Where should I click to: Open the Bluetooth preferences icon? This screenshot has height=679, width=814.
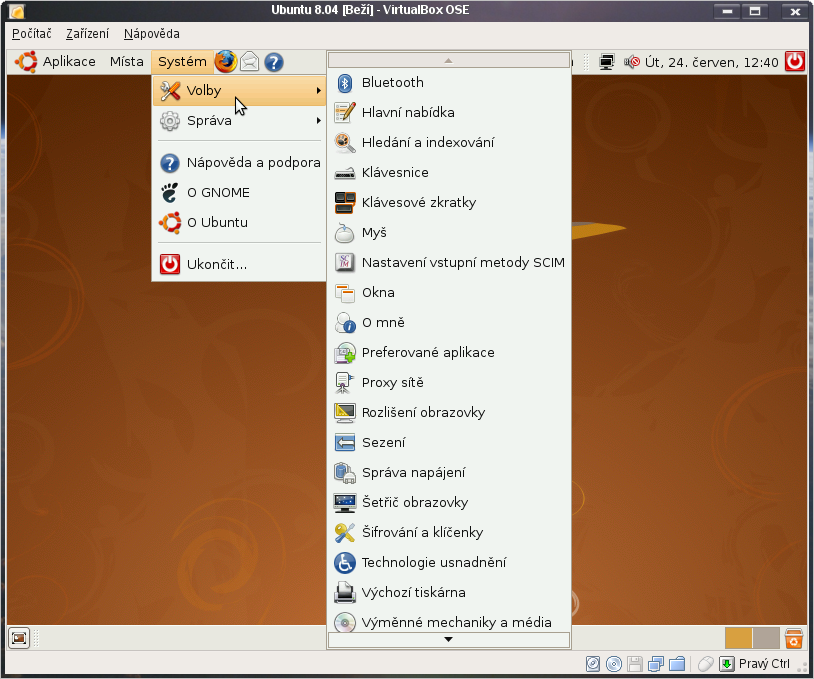click(345, 83)
